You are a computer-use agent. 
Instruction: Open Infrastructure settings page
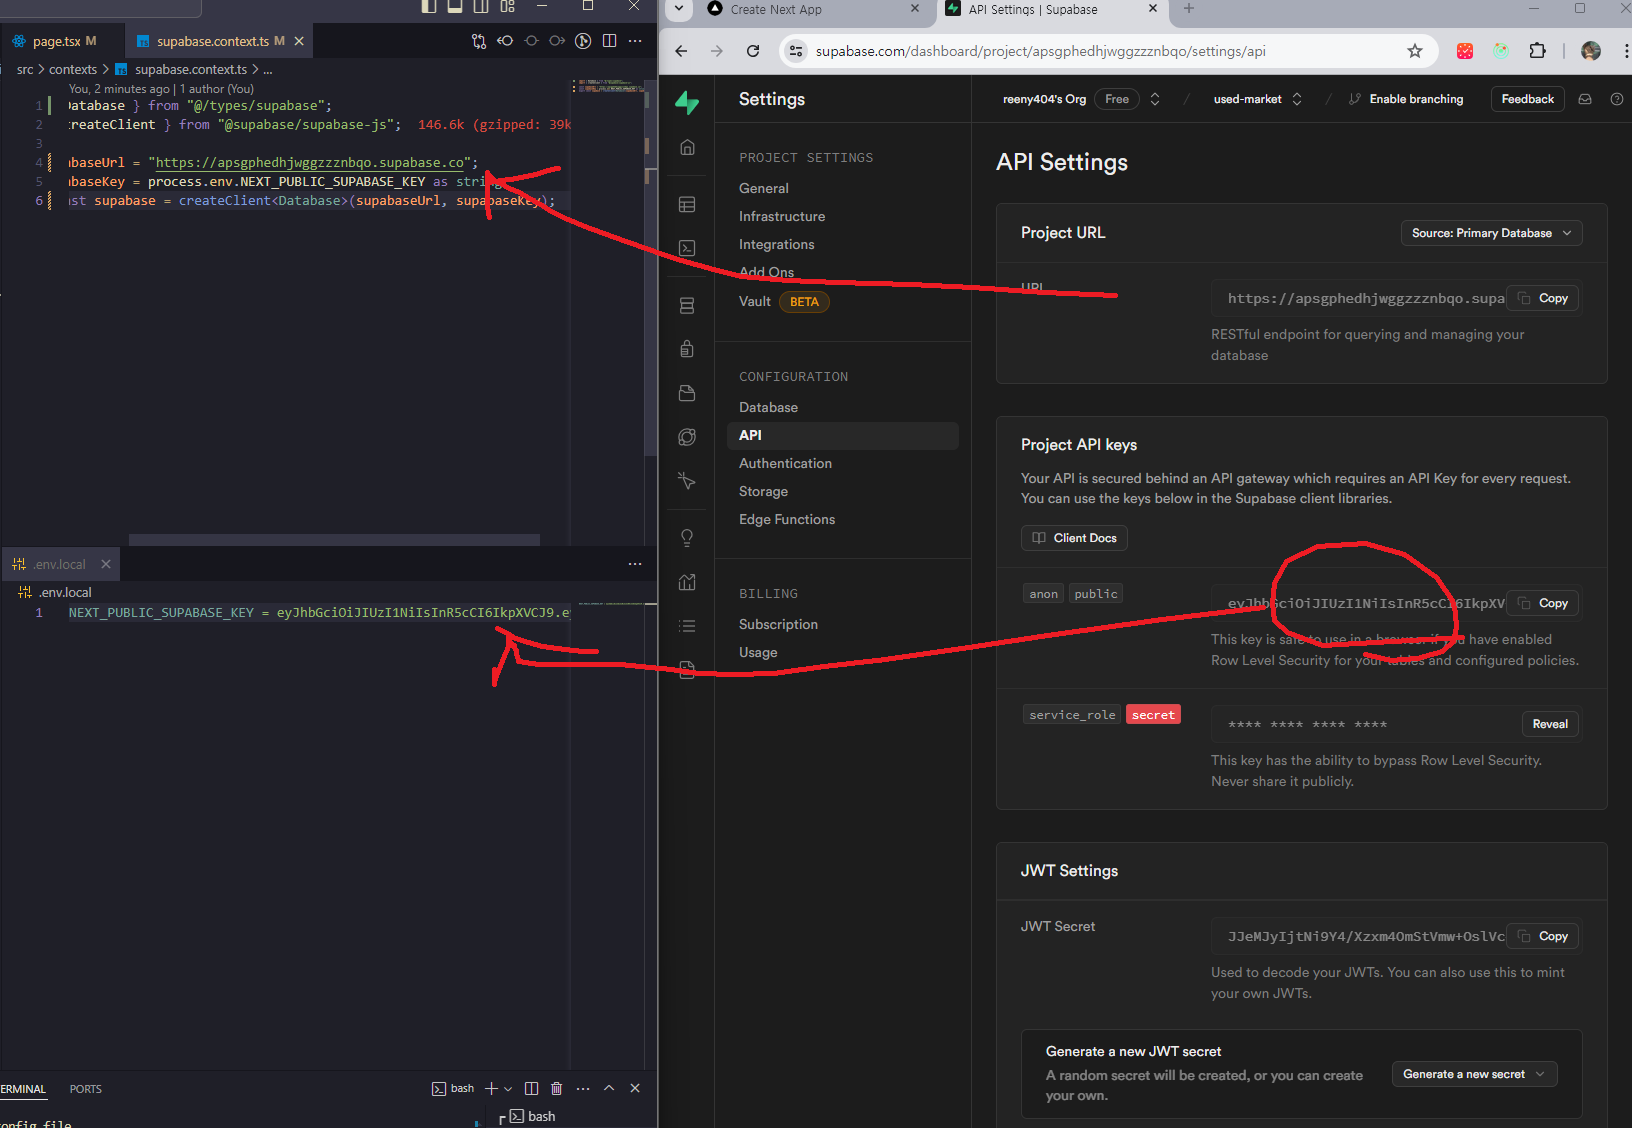click(x=782, y=216)
